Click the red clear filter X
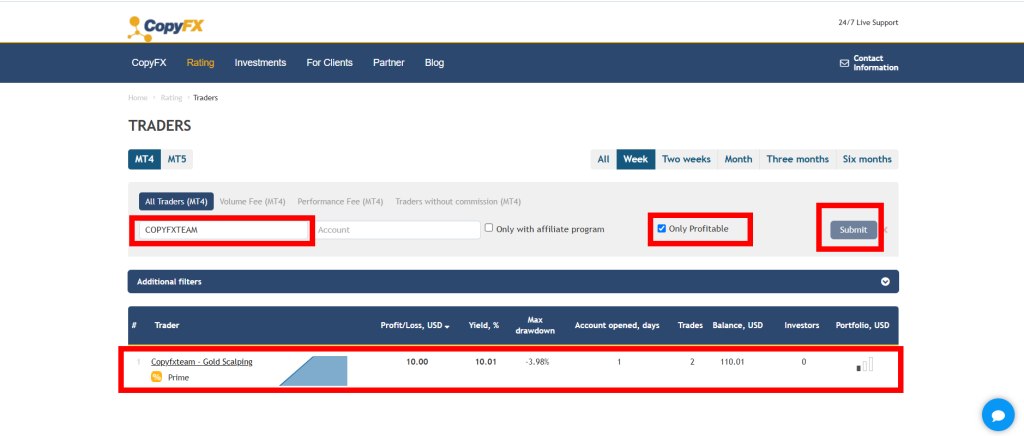This screenshot has width=1024, height=436. 886,230
